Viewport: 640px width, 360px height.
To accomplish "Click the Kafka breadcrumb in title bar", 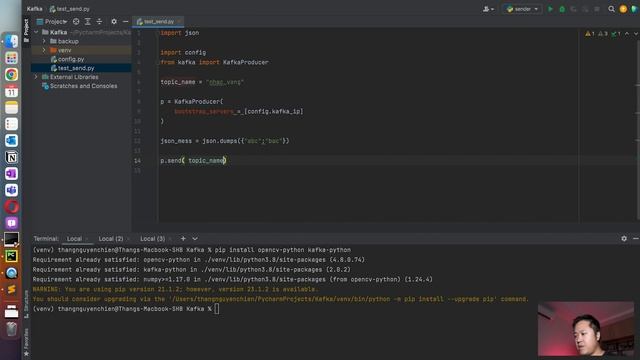I will pyautogui.click(x=35, y=9).
